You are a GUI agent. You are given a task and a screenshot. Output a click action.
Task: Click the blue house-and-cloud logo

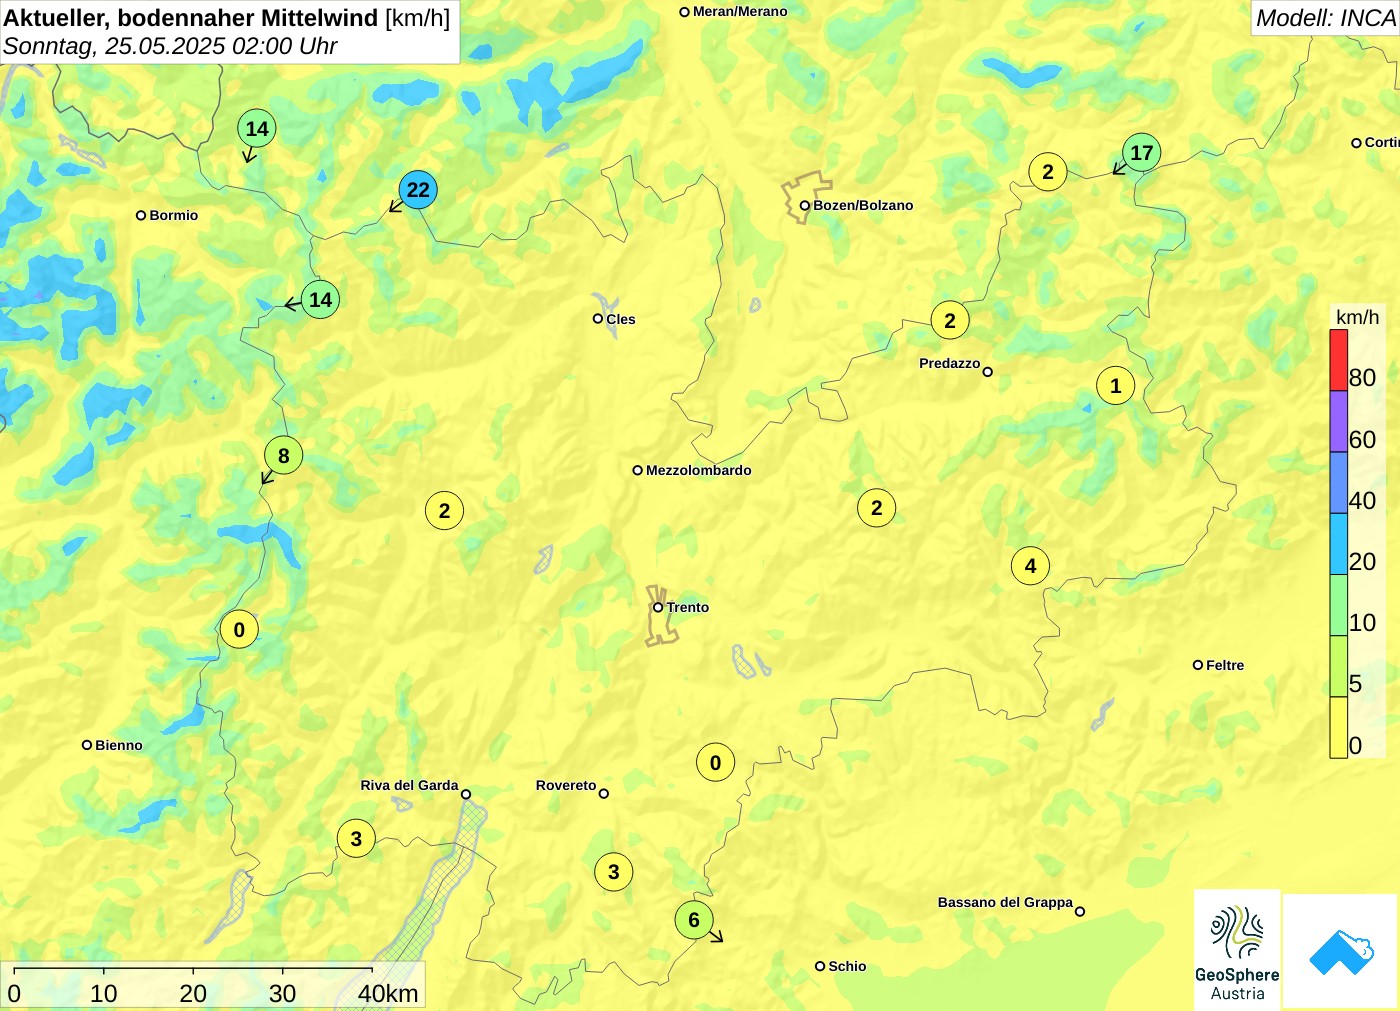pyautogui.click(x=1341, y=951)
